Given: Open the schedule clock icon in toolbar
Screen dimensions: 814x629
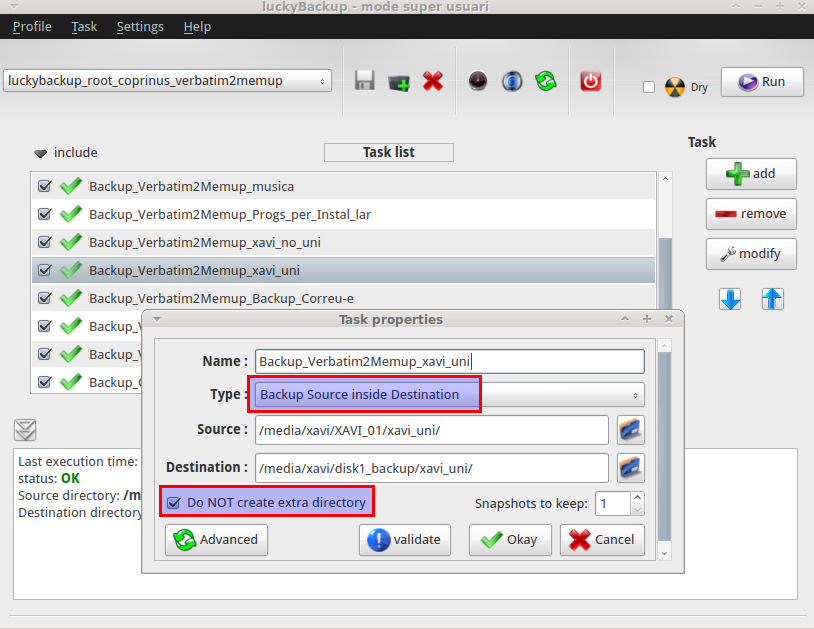Looking at the screenshot, I should tap(478, 81).
